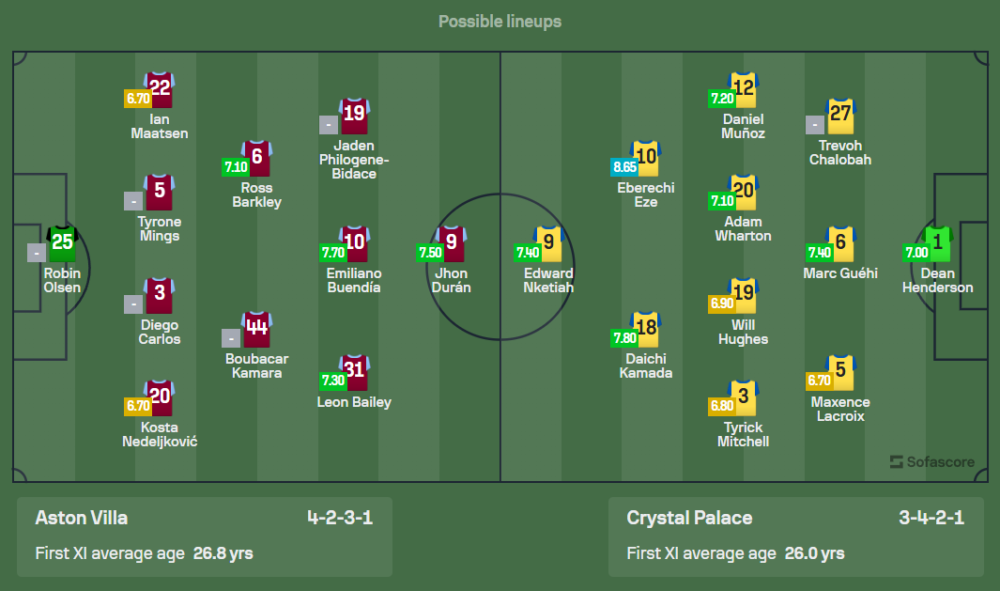Click Boubacar Kamara's number 44 shirt
This screenshot has width=1000, height=591.
[x=257, y=329]
